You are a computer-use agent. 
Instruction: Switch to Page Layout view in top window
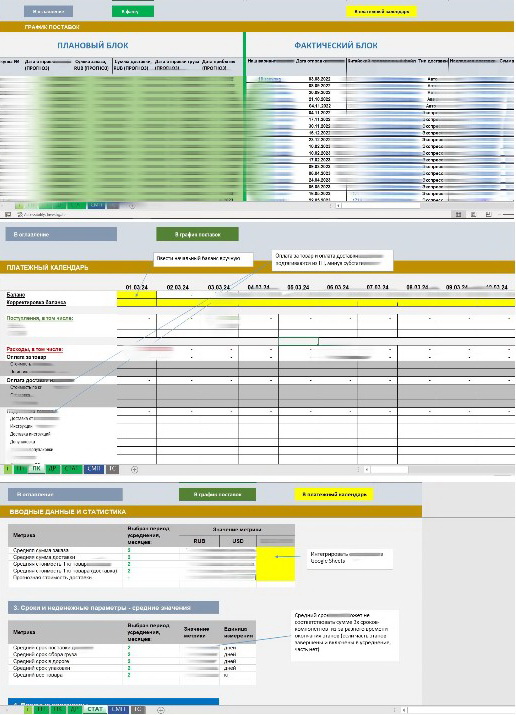(x=473, y=214)
